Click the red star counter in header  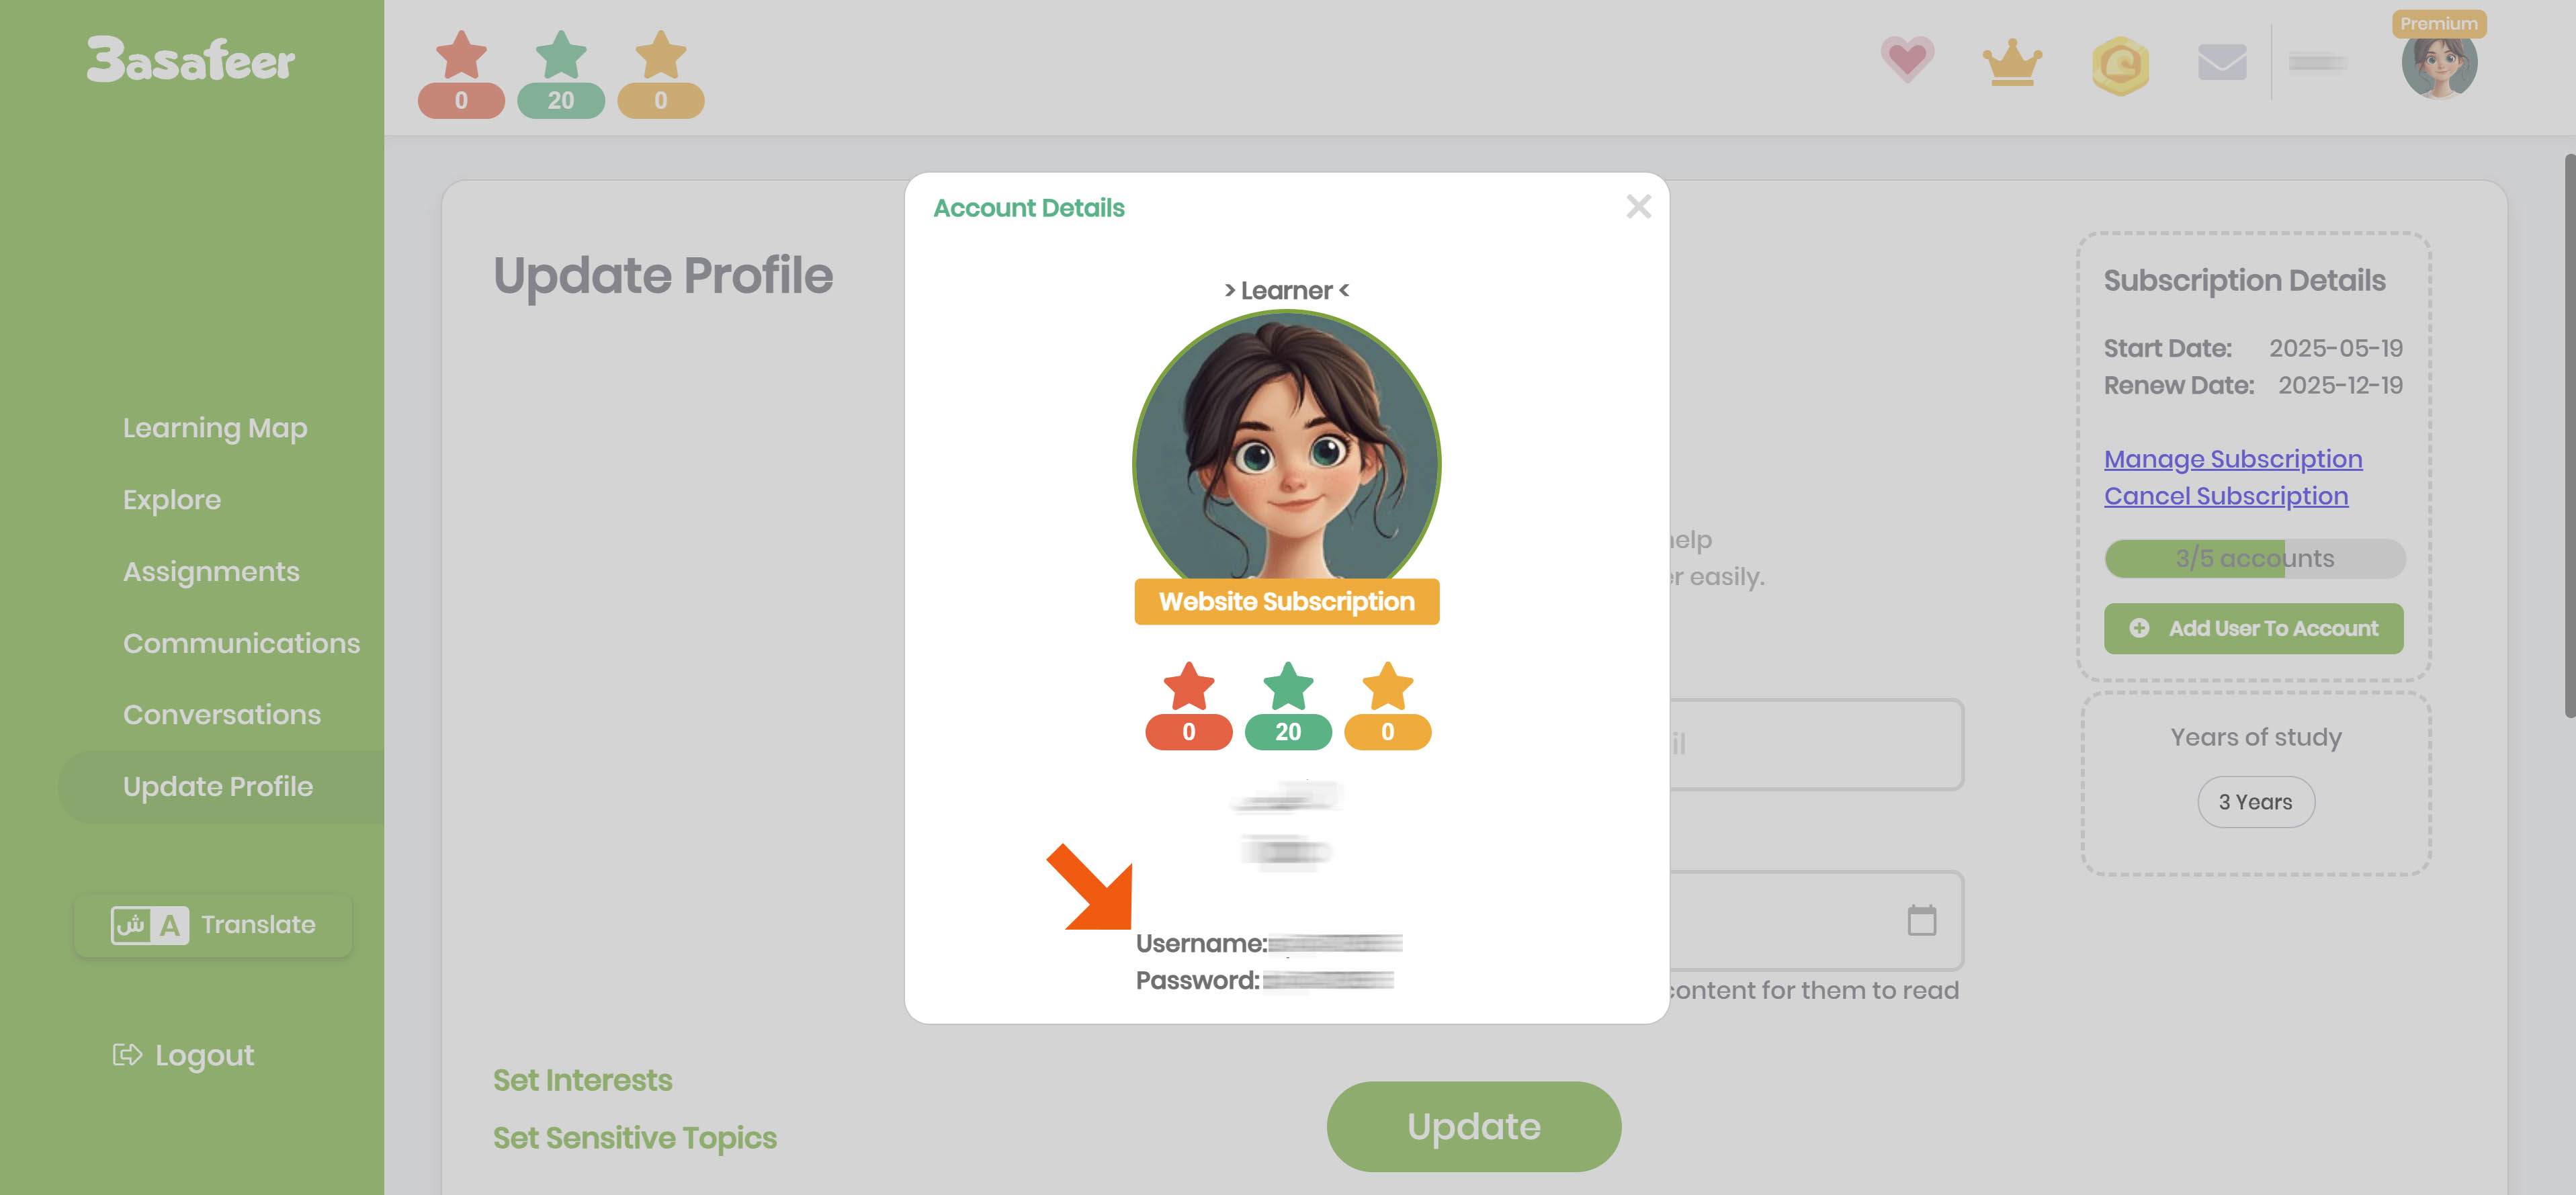coord(461,74)
